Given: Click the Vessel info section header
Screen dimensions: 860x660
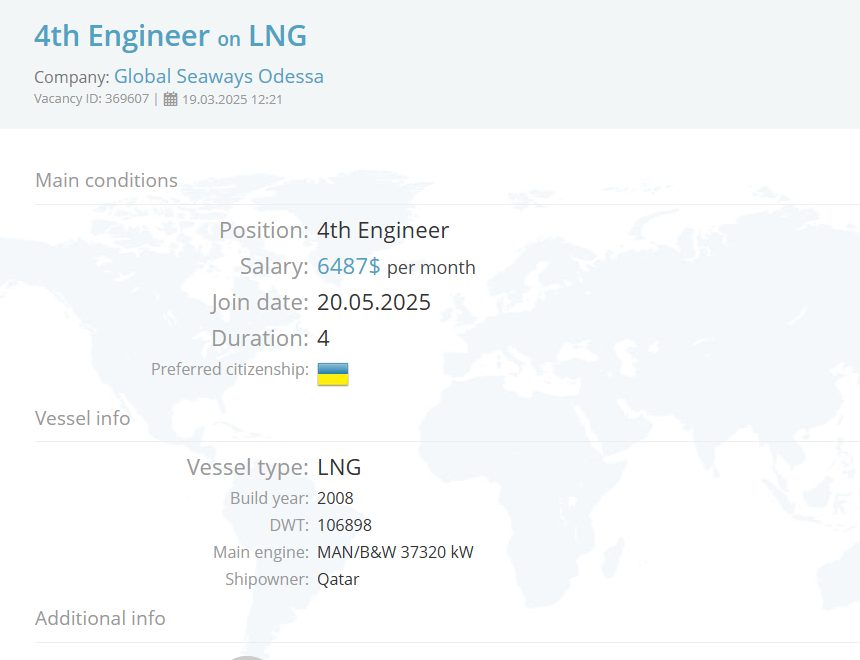Looking at the screenshot, I should click(x=83, y=418).
